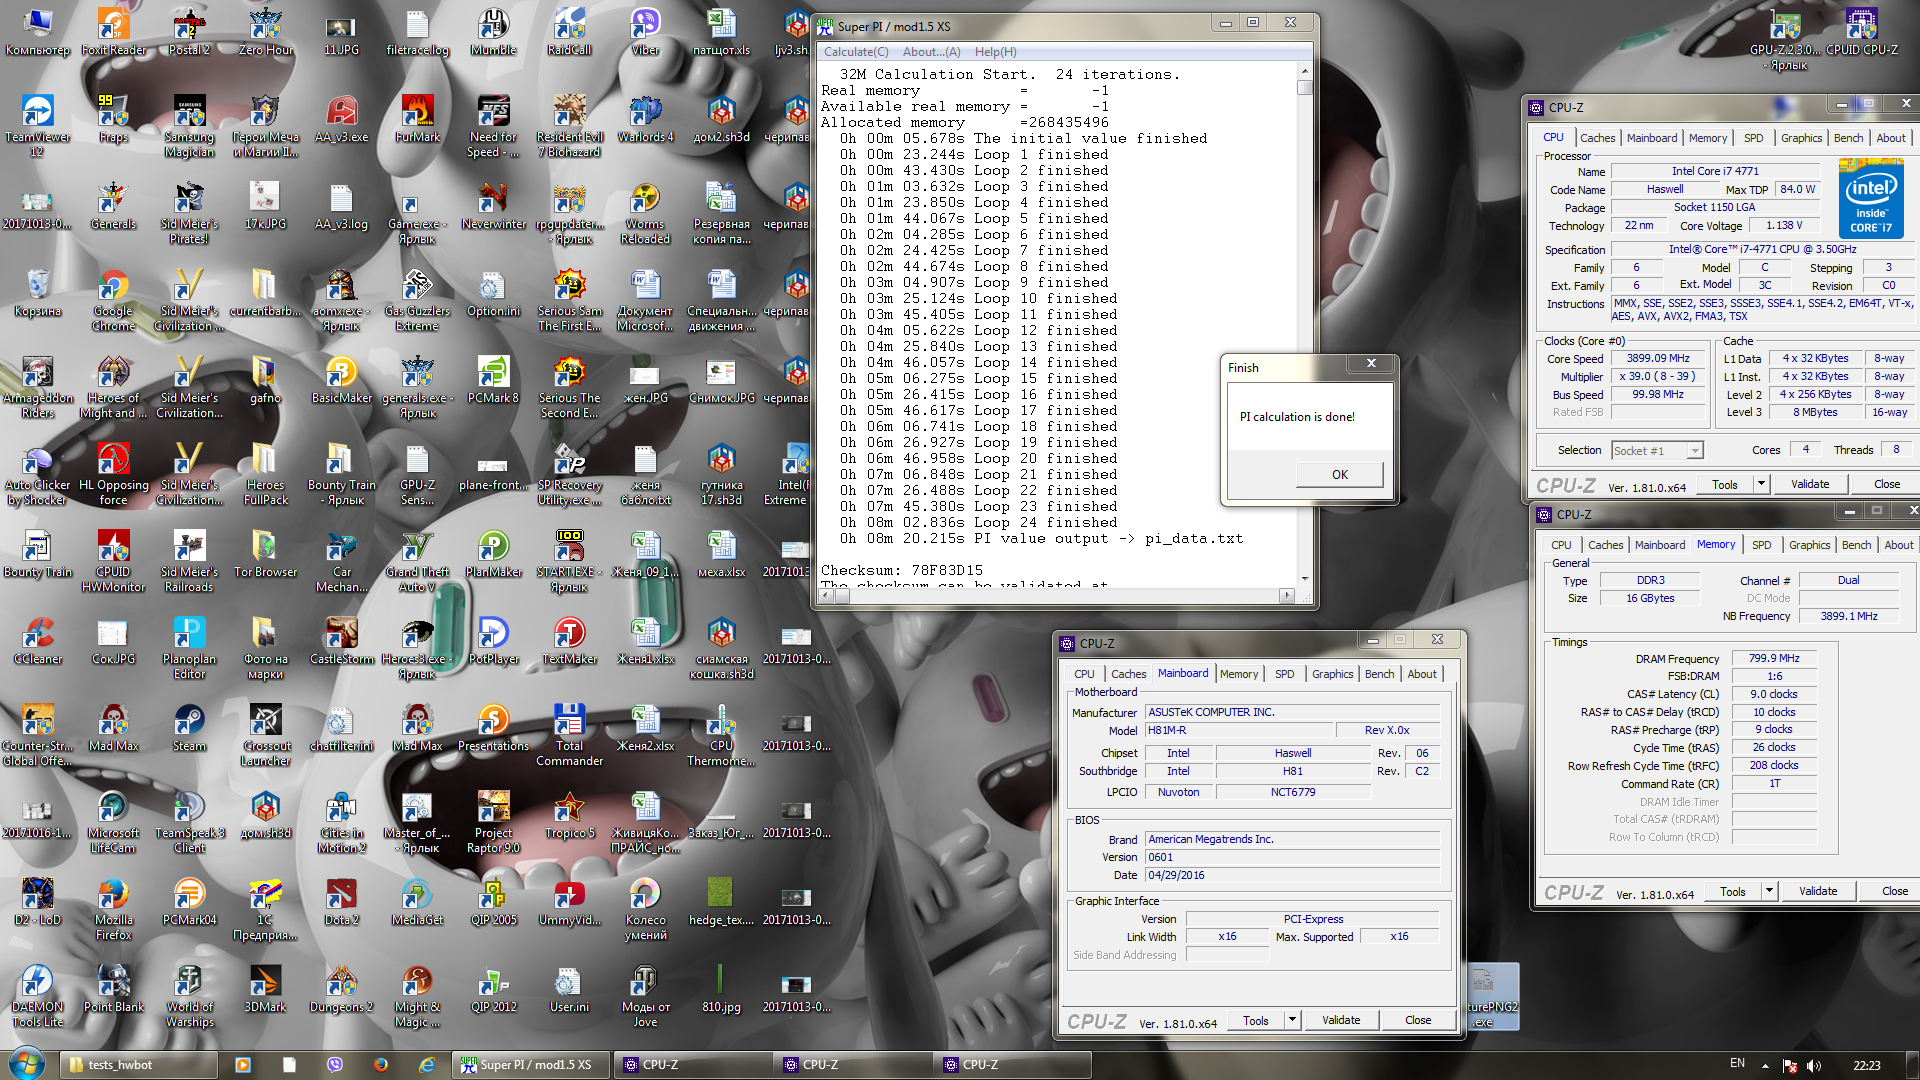Open the volume icon in system tray
Image resolution: width=1920 pixels, height=1080 pixels.
1814,1065
